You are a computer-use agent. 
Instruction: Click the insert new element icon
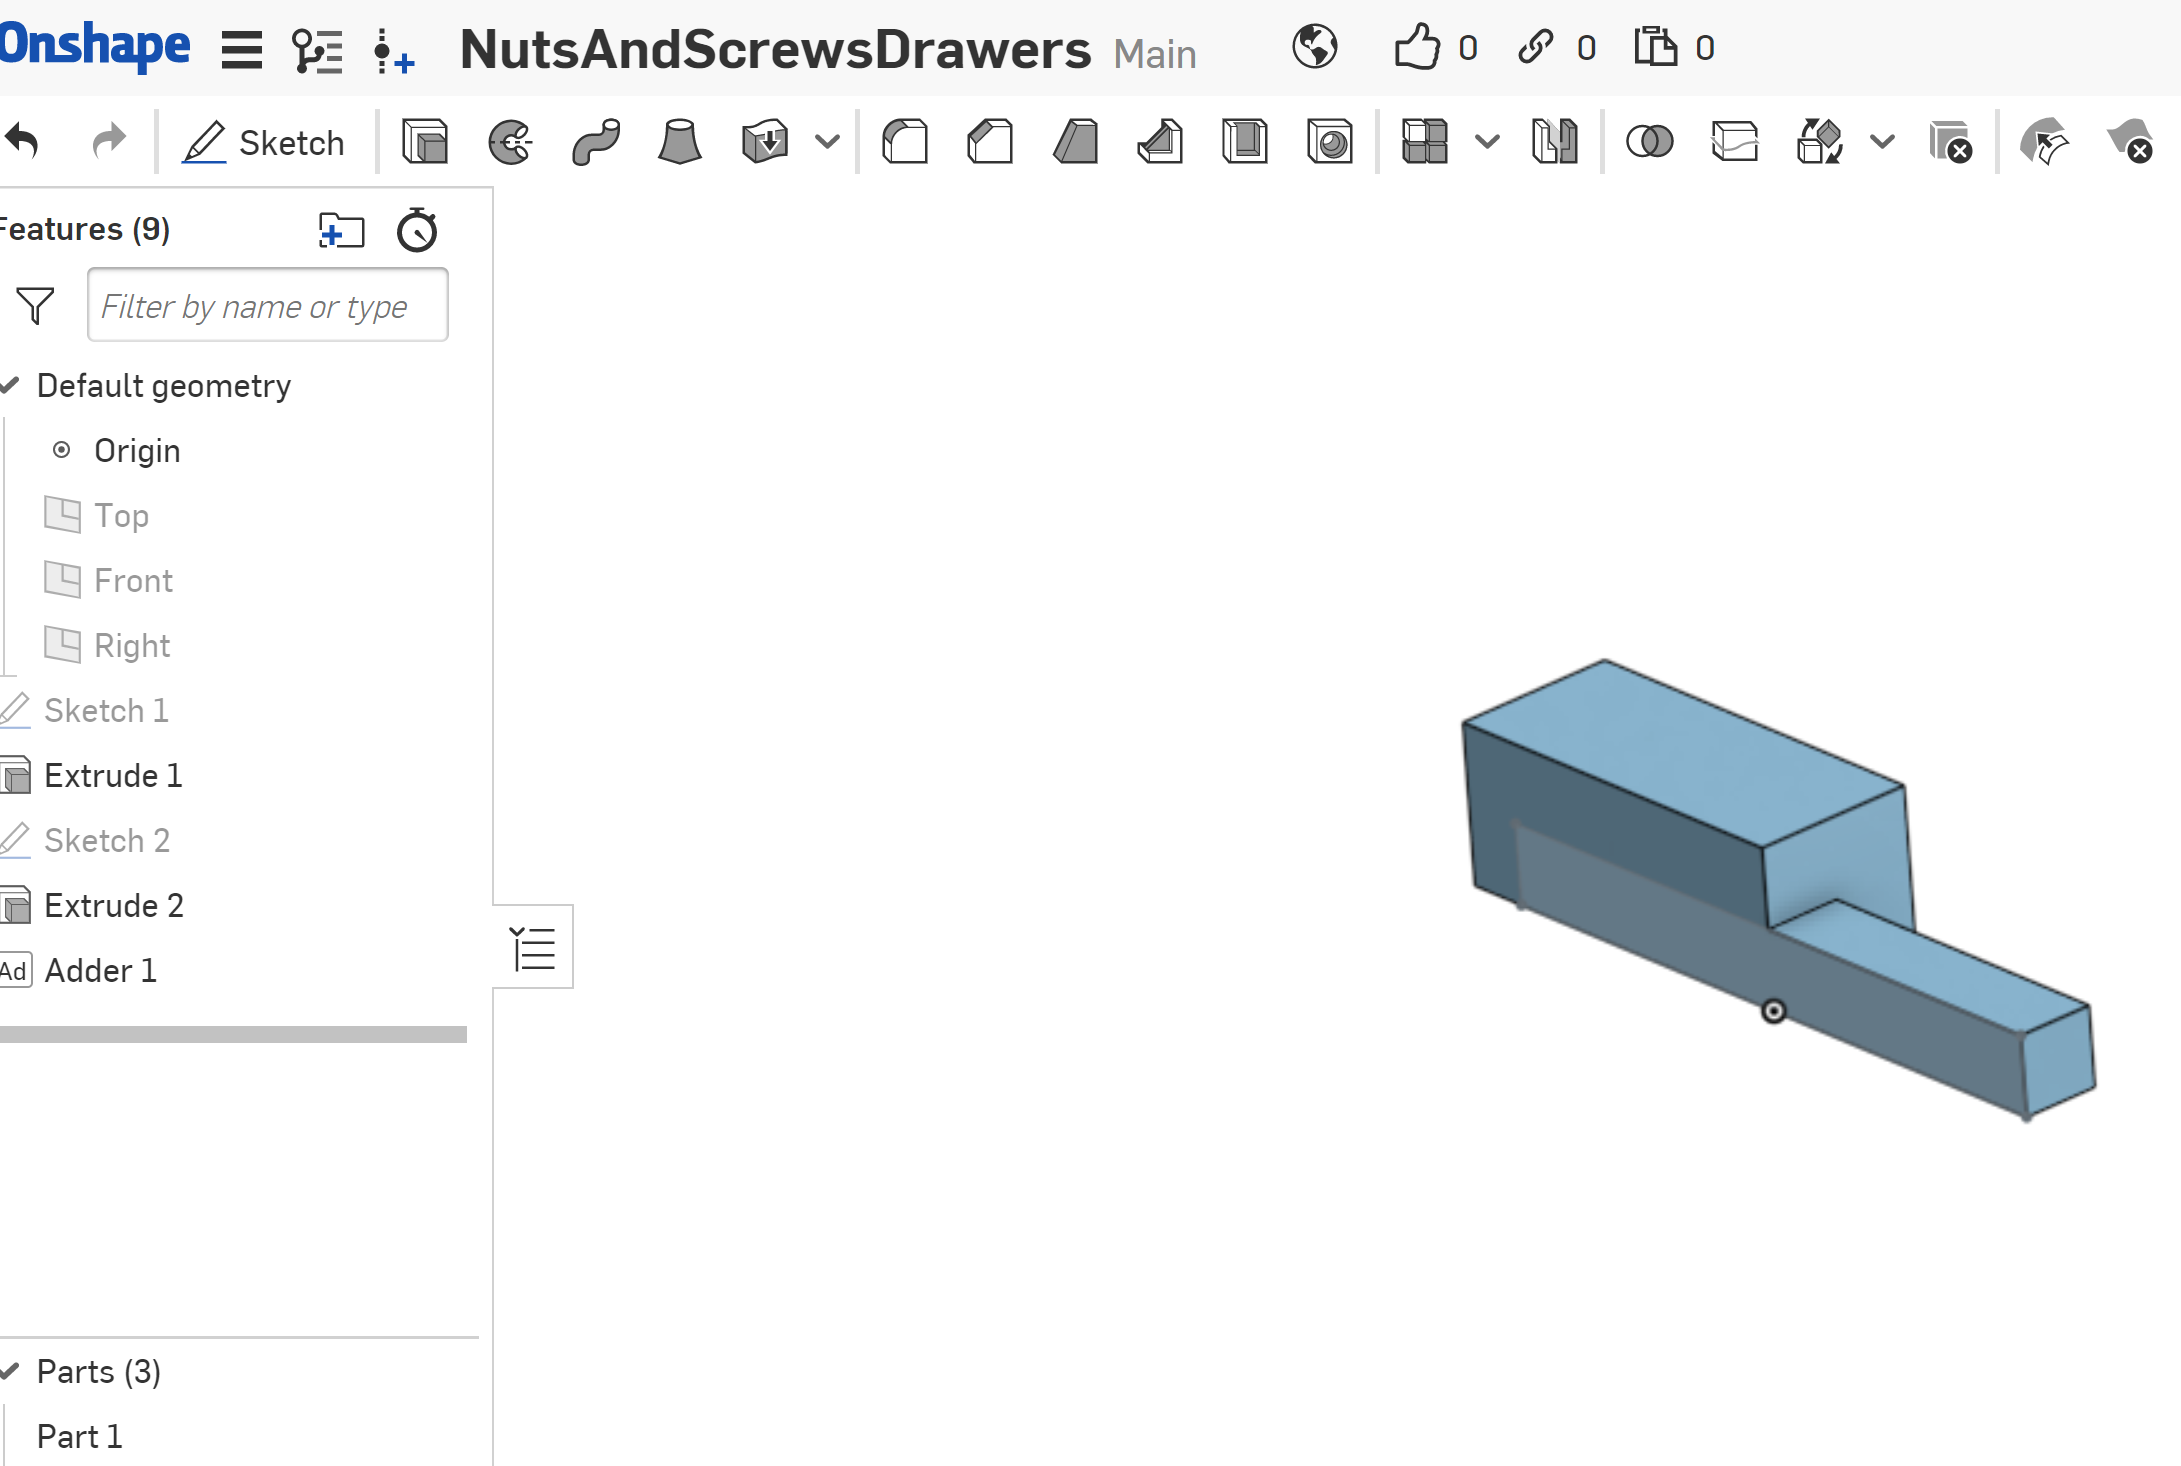coord(393,52)
